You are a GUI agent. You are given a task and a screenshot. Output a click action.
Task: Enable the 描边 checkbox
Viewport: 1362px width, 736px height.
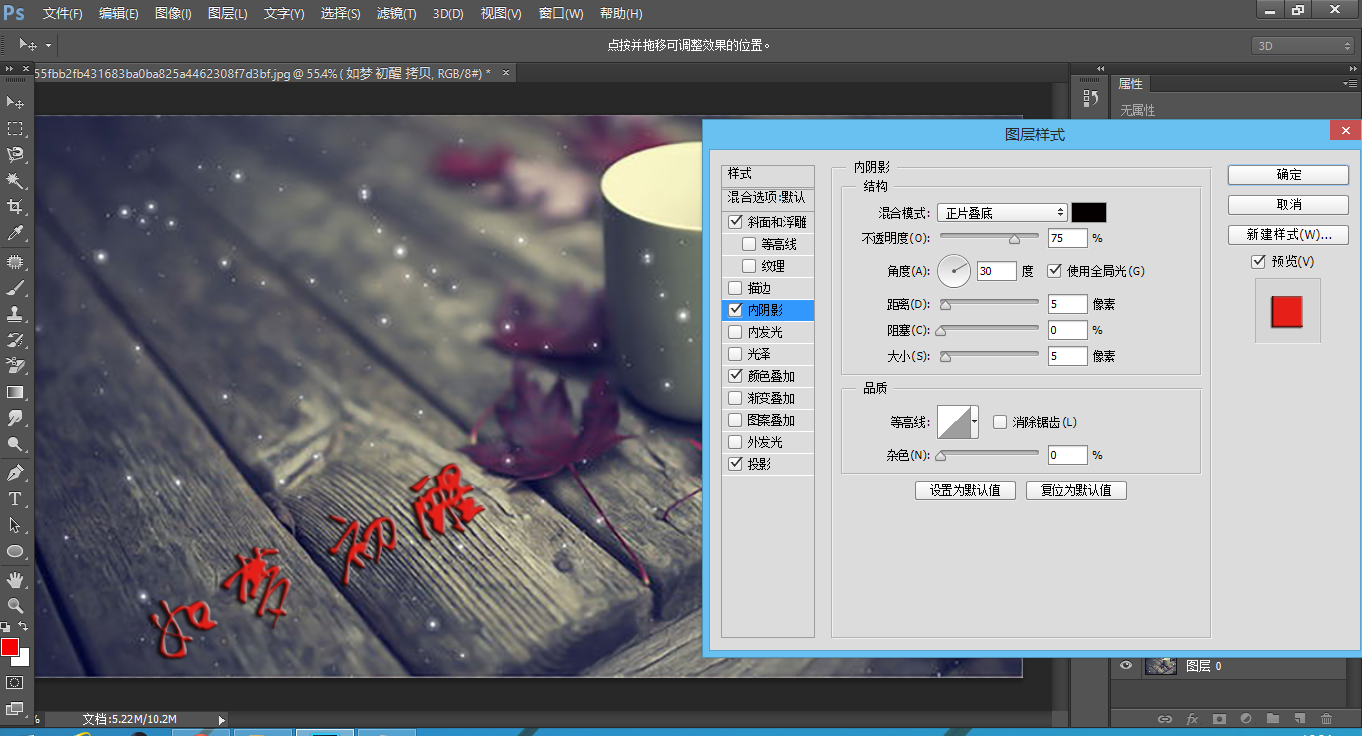click(x=736, y=288)
